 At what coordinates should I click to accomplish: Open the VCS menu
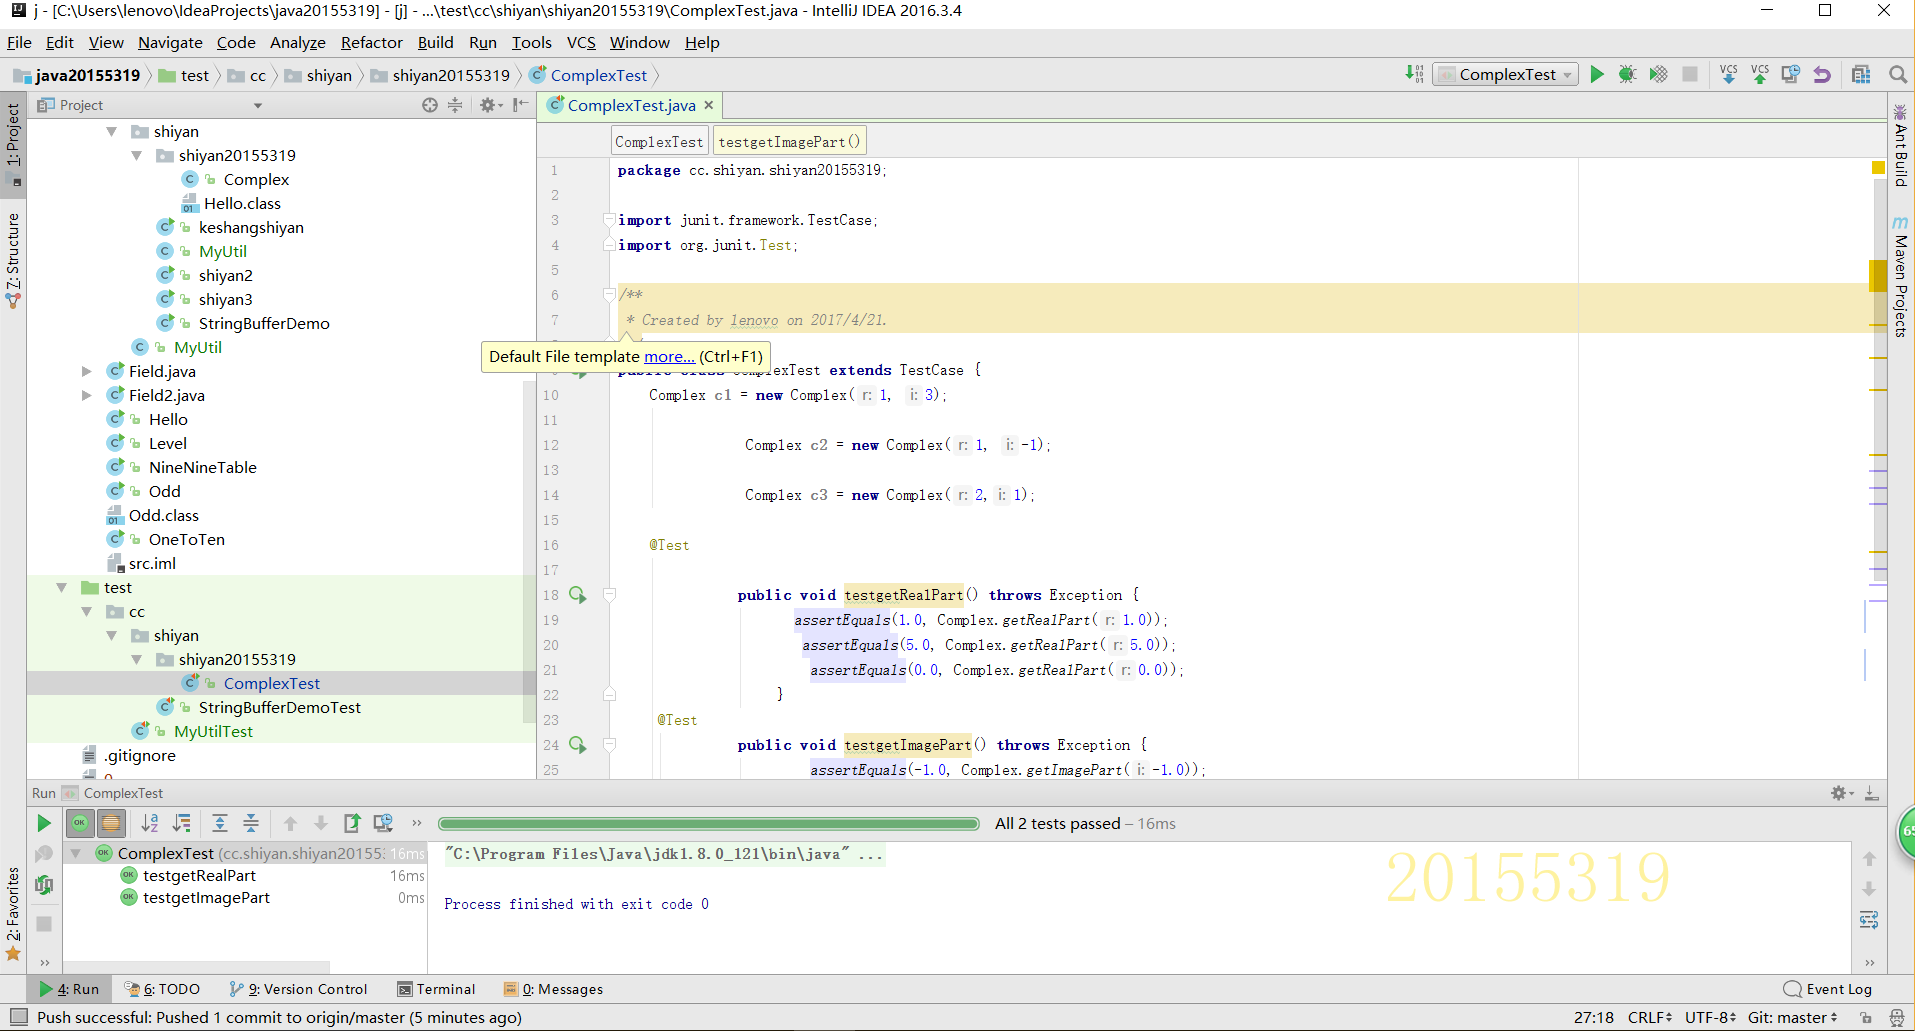tap(581, 42)
